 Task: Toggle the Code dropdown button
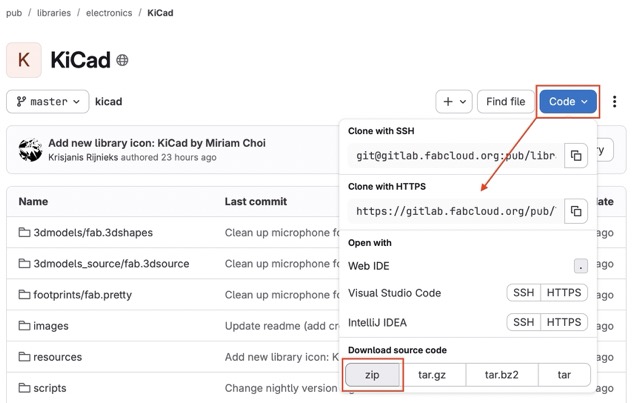point(568,101)
